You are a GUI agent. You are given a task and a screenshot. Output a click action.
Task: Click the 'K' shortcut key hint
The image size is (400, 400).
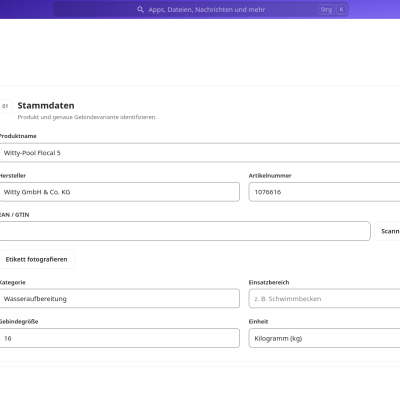tap(341, 10)
